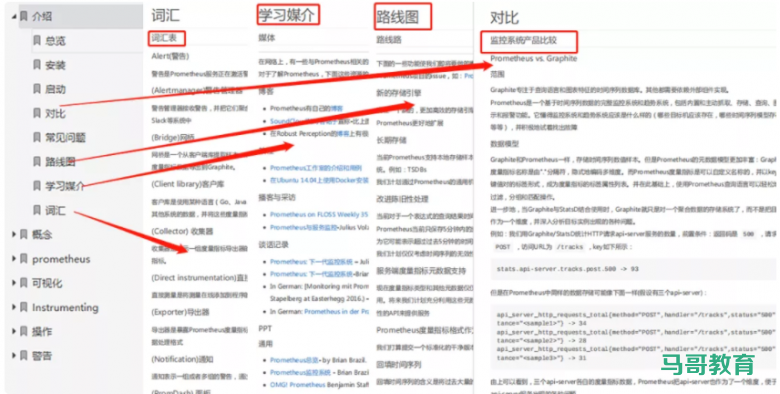Expand the 警告 section arrow
Screen dimensions: 780x394
click(x=14, y=356)
